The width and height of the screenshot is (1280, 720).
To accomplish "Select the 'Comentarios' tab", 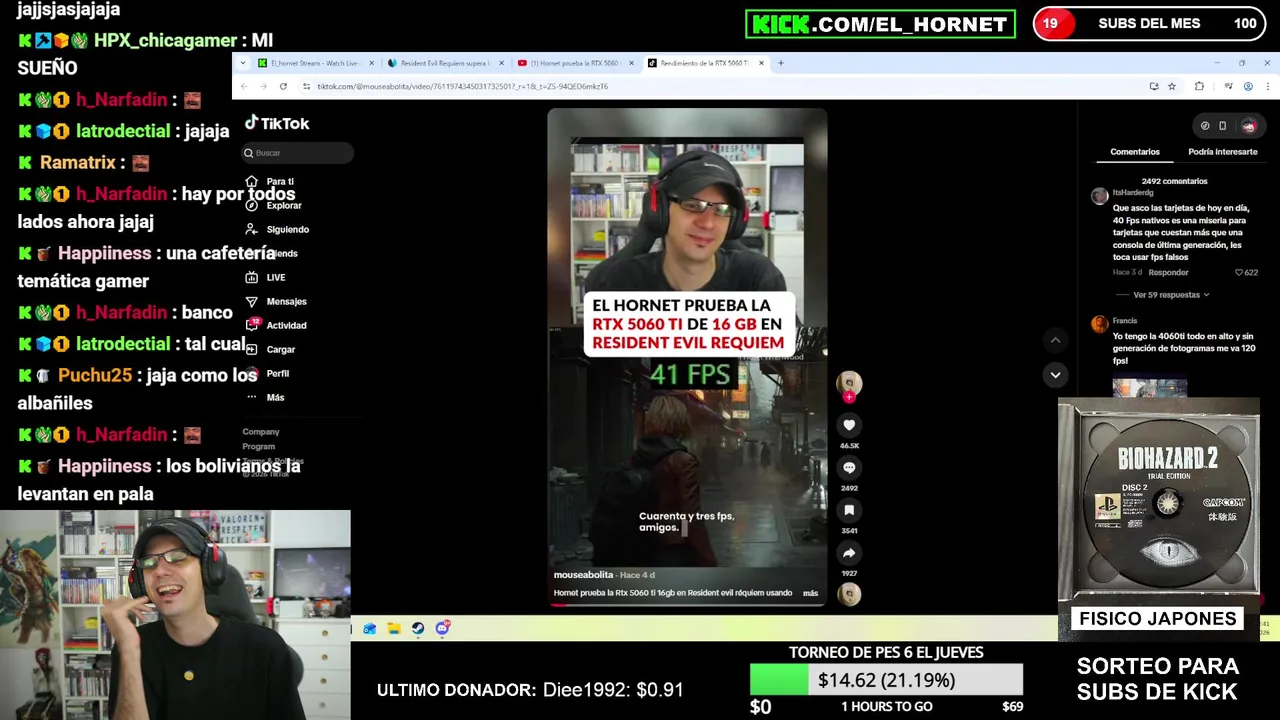I will pyautogui.click(x=1135, y=152).
